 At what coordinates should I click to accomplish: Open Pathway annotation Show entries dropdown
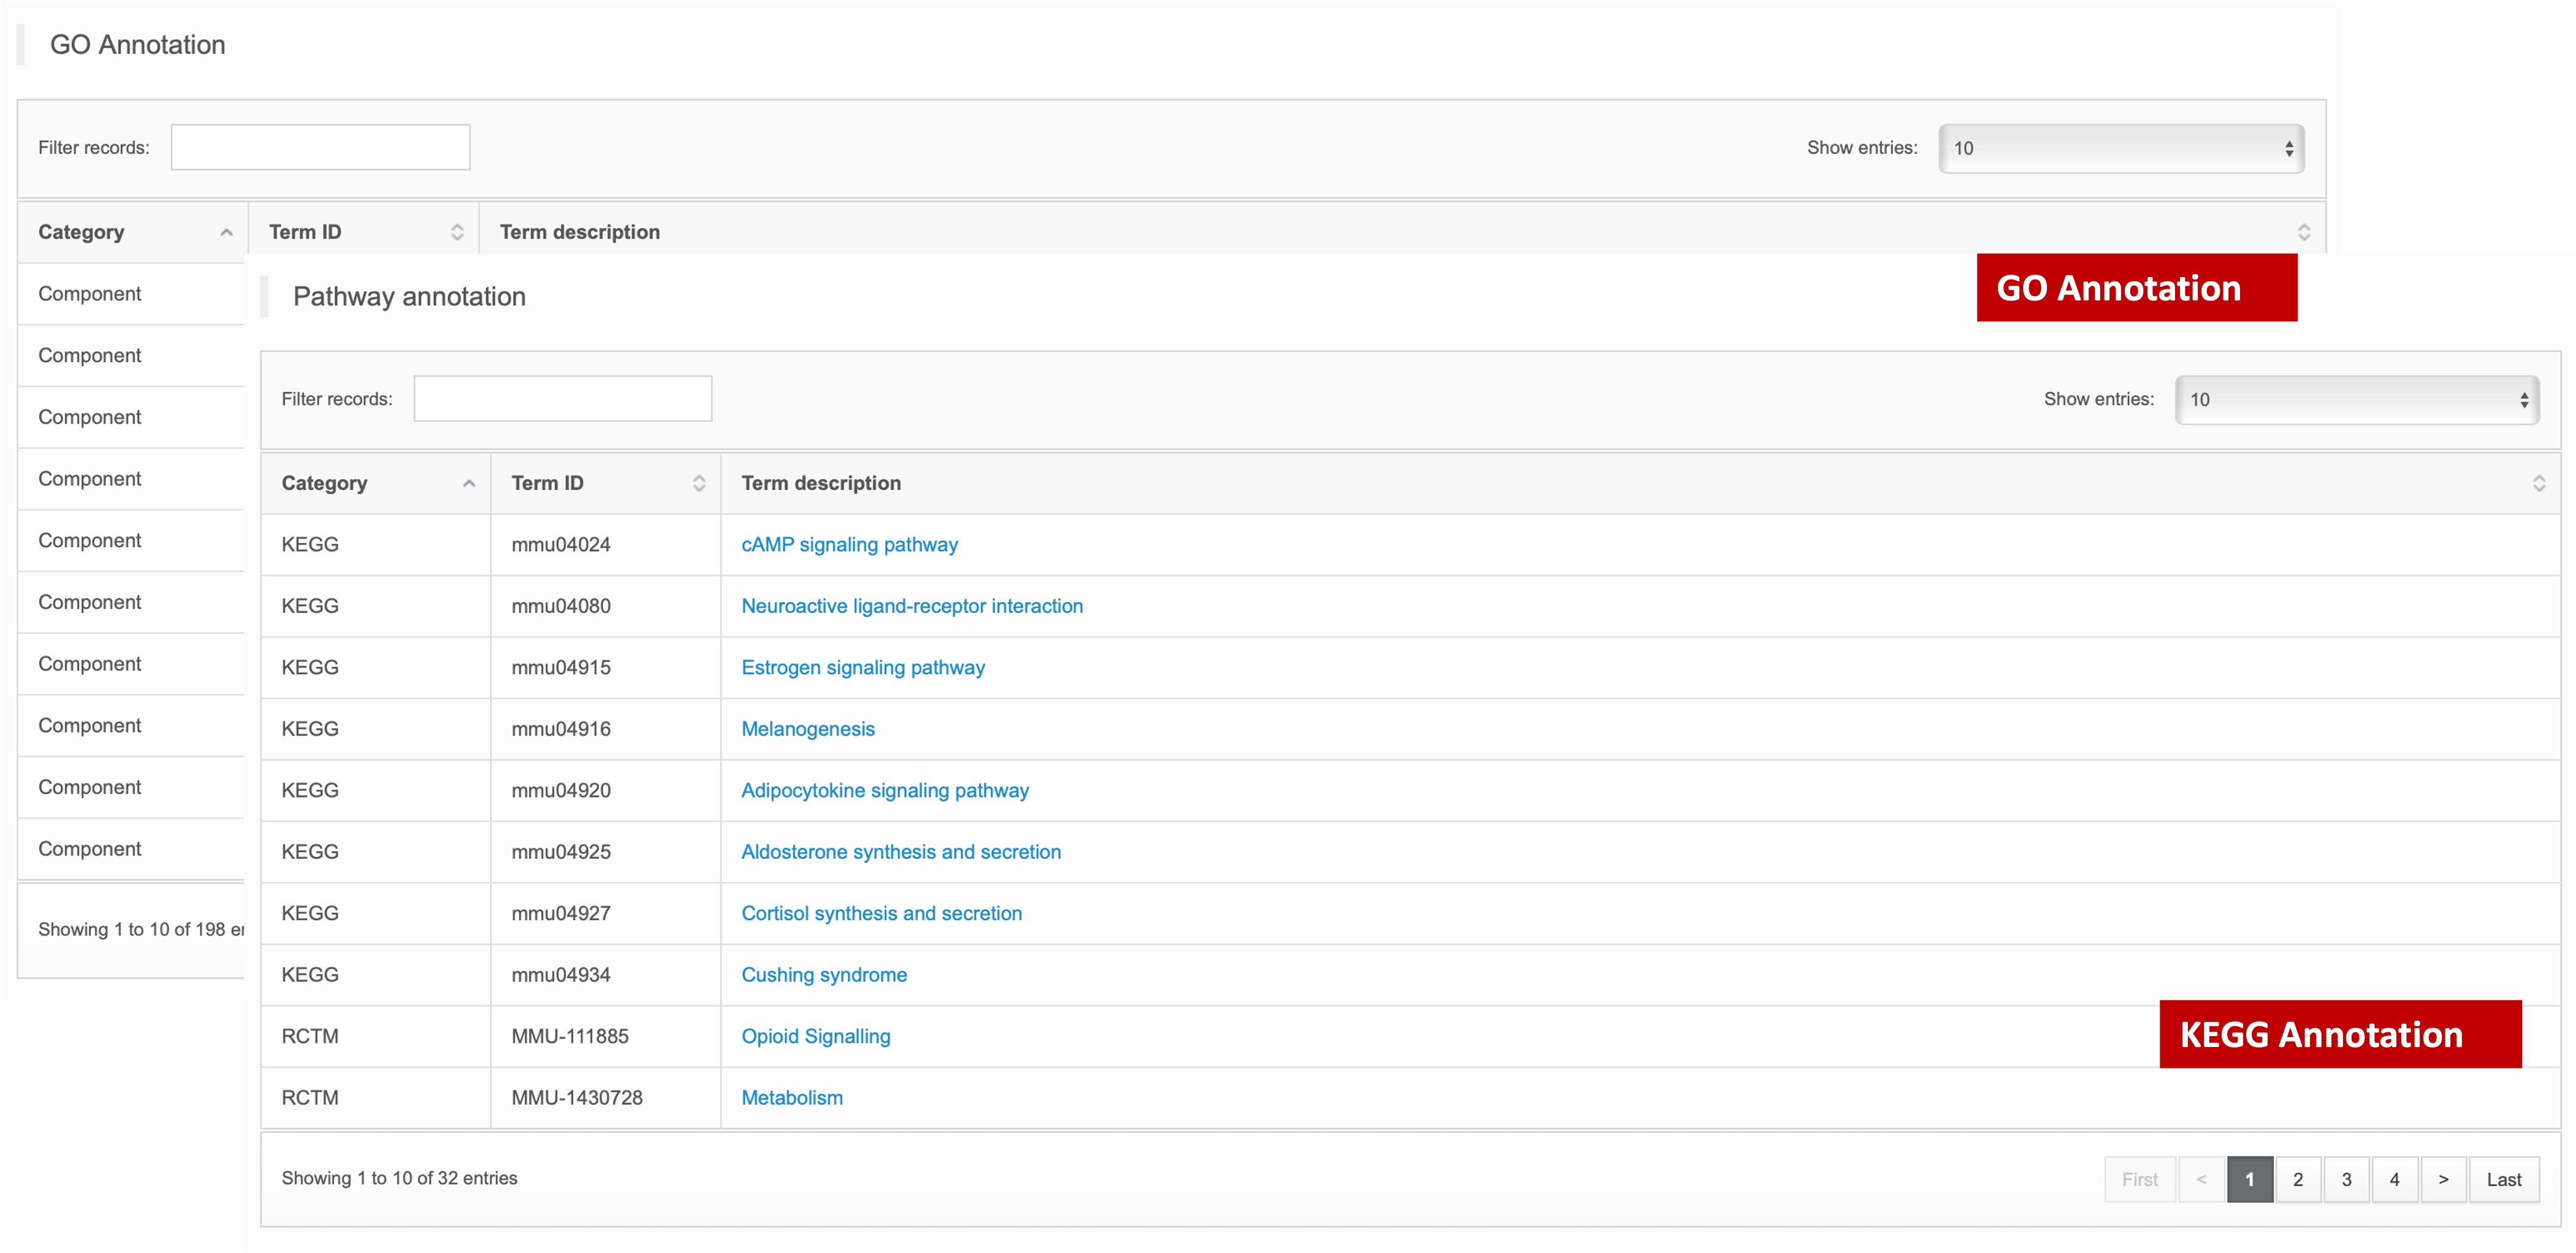pyautogui.click(x=2356, y=399)
